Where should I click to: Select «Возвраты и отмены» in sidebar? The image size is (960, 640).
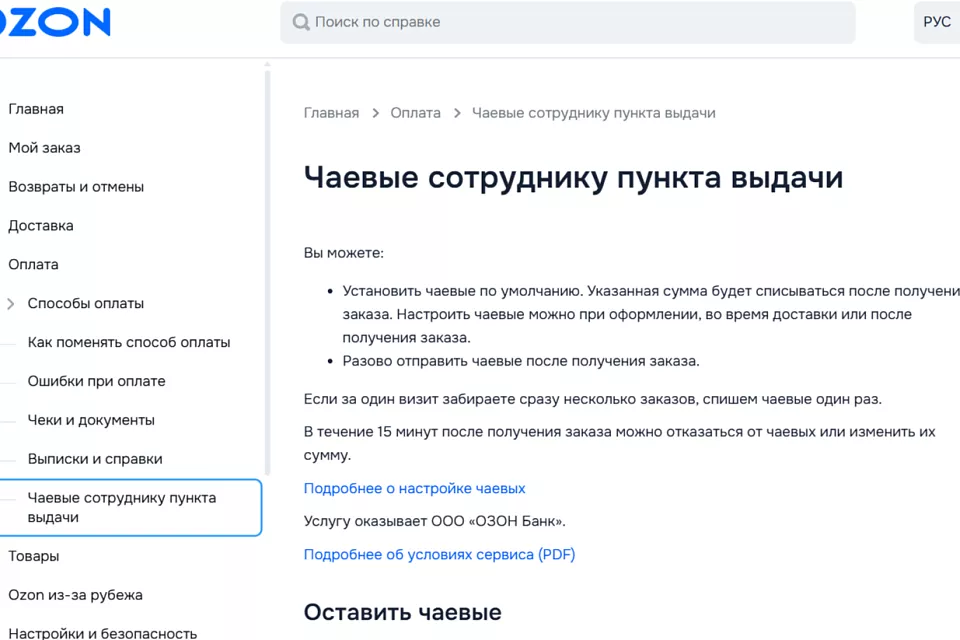point(76,187)
